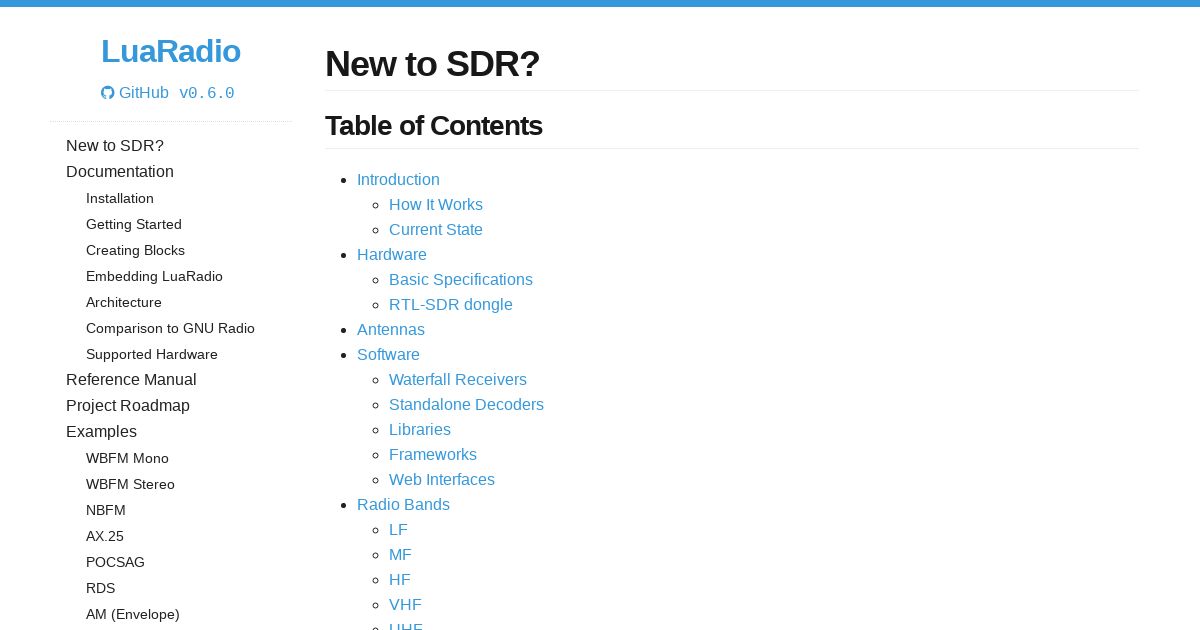The width and height of the screenshot is (1200, 630).
Task: Click the GitHub octocat icon
Action: pos(108,93)
